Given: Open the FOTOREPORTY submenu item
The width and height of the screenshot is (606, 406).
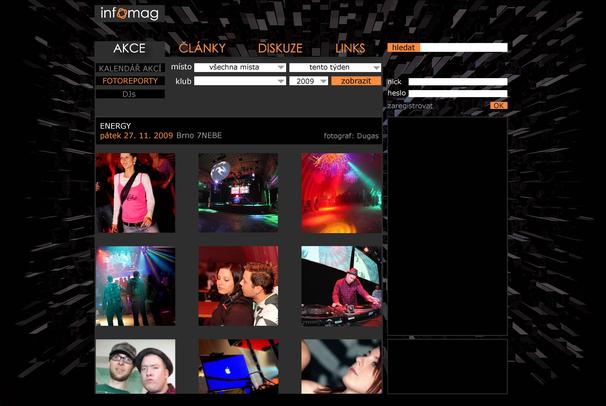Looking at the screenshot, I should (x=130, y=80).
